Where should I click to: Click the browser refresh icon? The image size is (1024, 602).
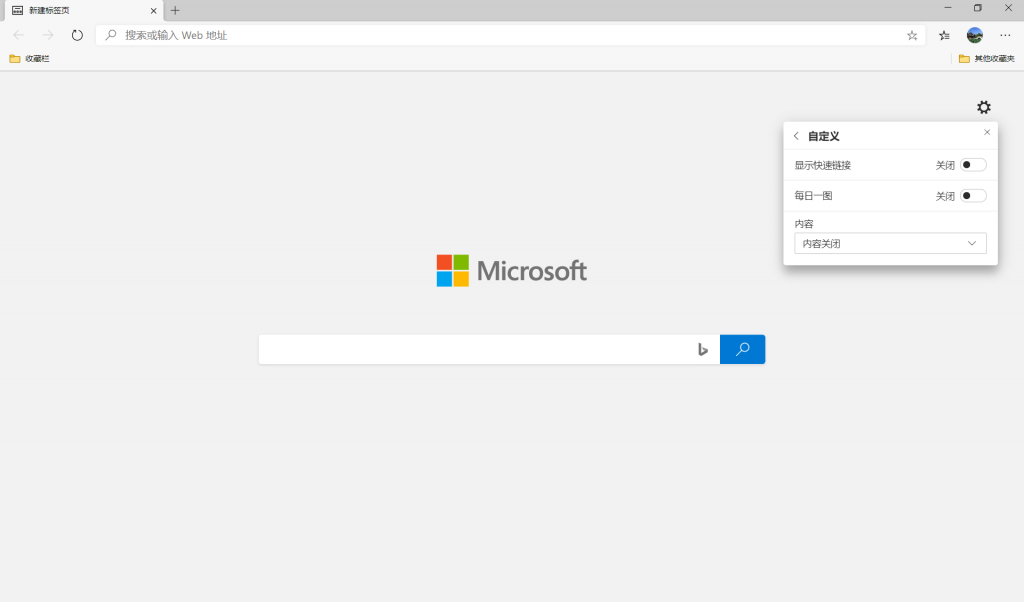pos(77,35)
